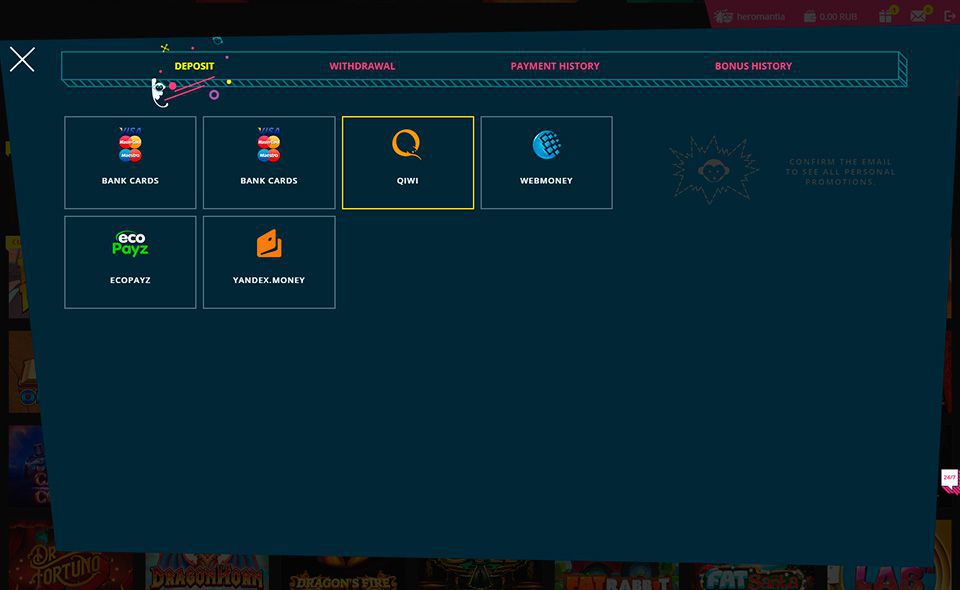
Task: Close the payment panel with the X
Action: 22,59
